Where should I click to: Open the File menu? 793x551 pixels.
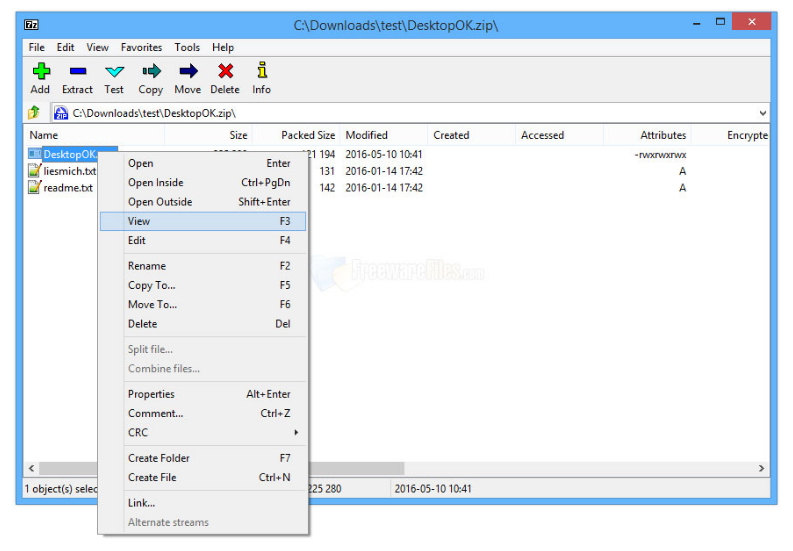[x=36, y=48]
